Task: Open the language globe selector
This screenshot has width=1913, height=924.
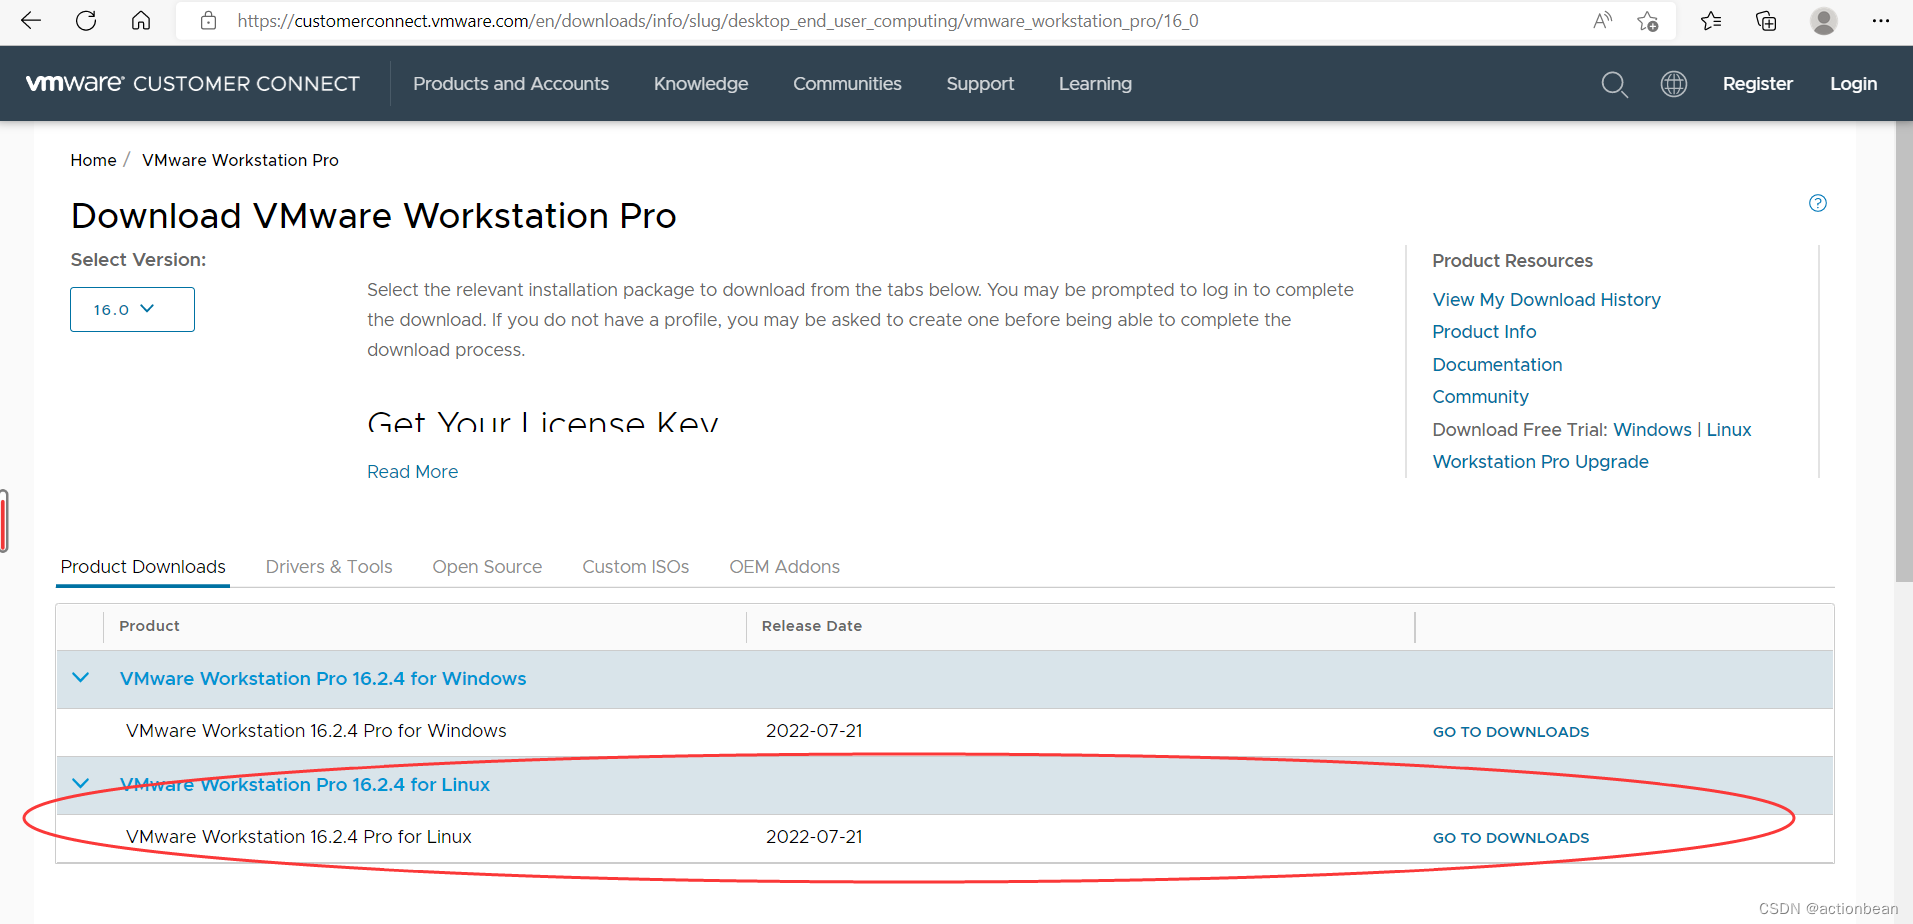Action: click(x=1673, y=84)
